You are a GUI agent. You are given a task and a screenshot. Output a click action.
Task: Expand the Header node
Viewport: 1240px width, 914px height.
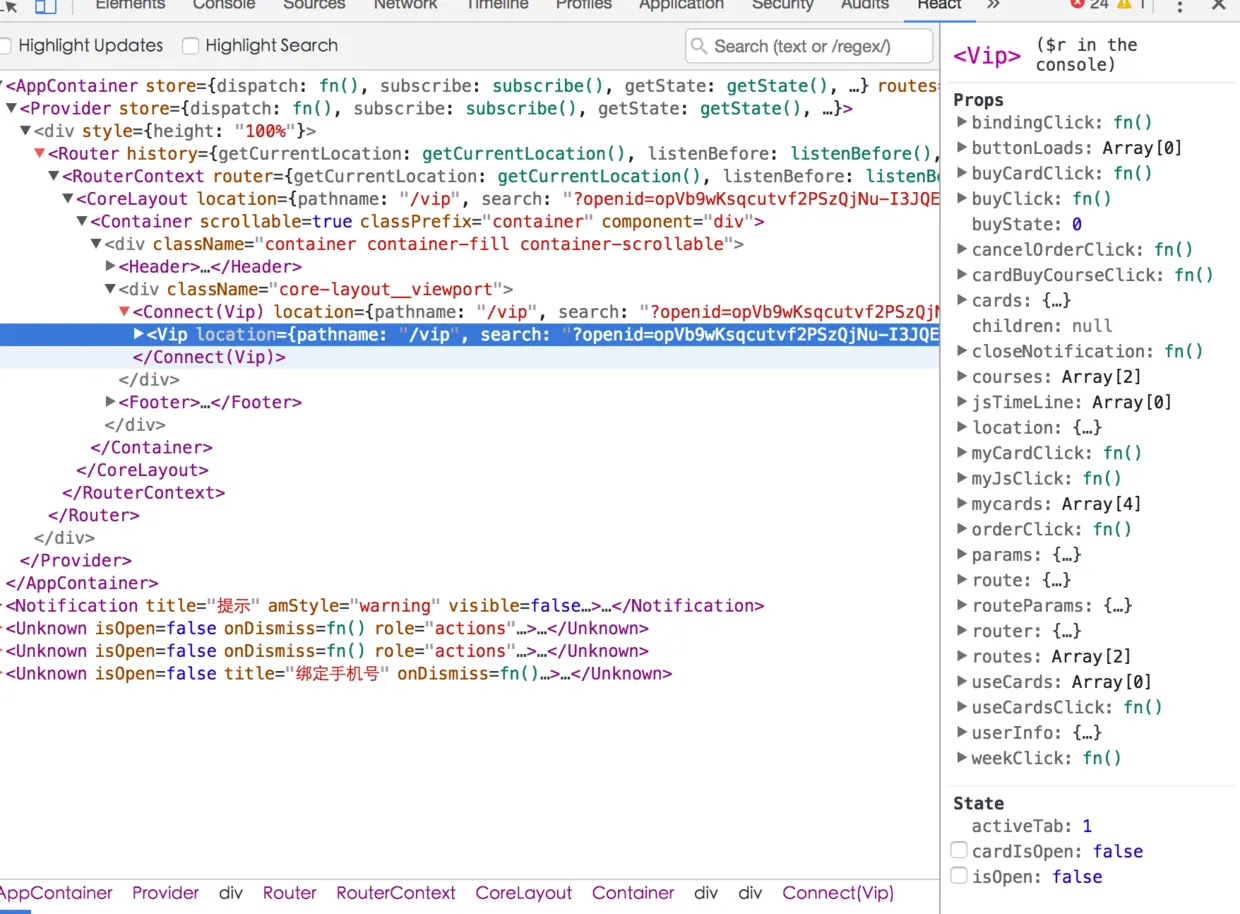[111, 267]
